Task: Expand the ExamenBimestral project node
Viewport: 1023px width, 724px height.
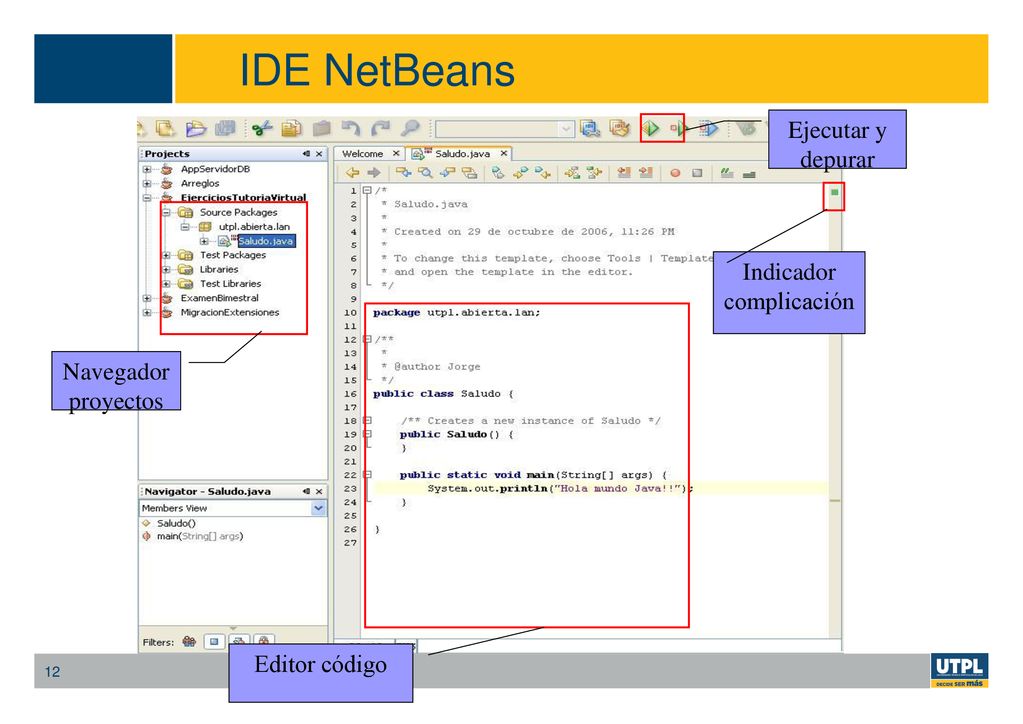Action: (x=147, y=298)
